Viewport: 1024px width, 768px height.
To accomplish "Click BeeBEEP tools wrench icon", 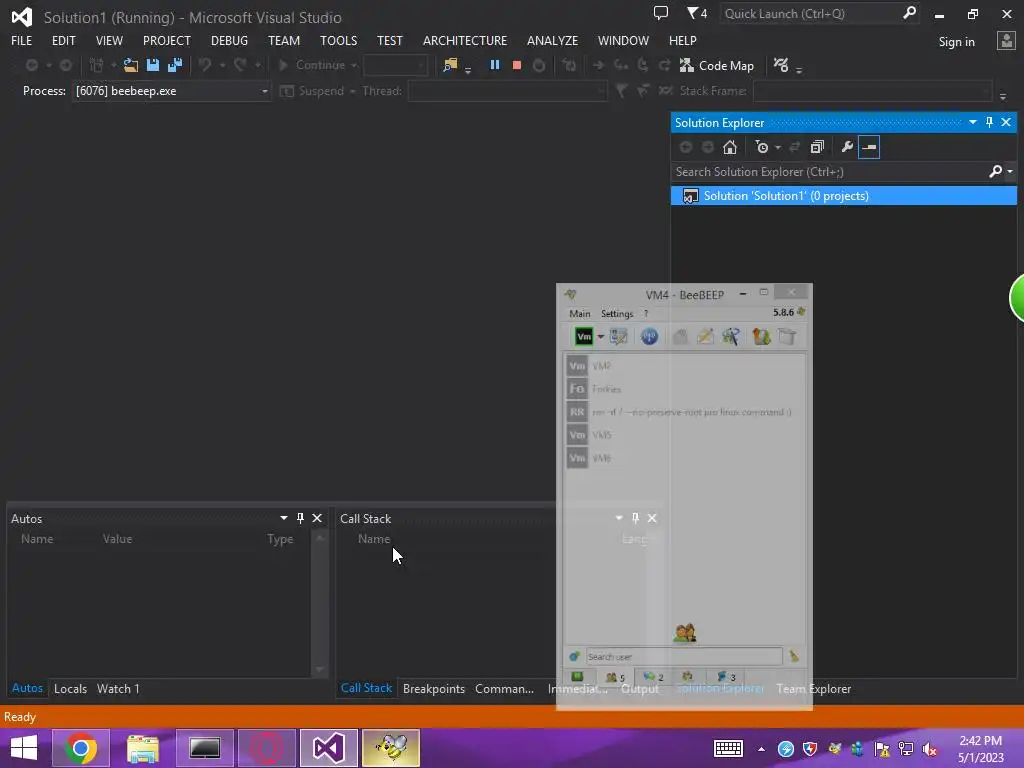I will click(731, 337).
